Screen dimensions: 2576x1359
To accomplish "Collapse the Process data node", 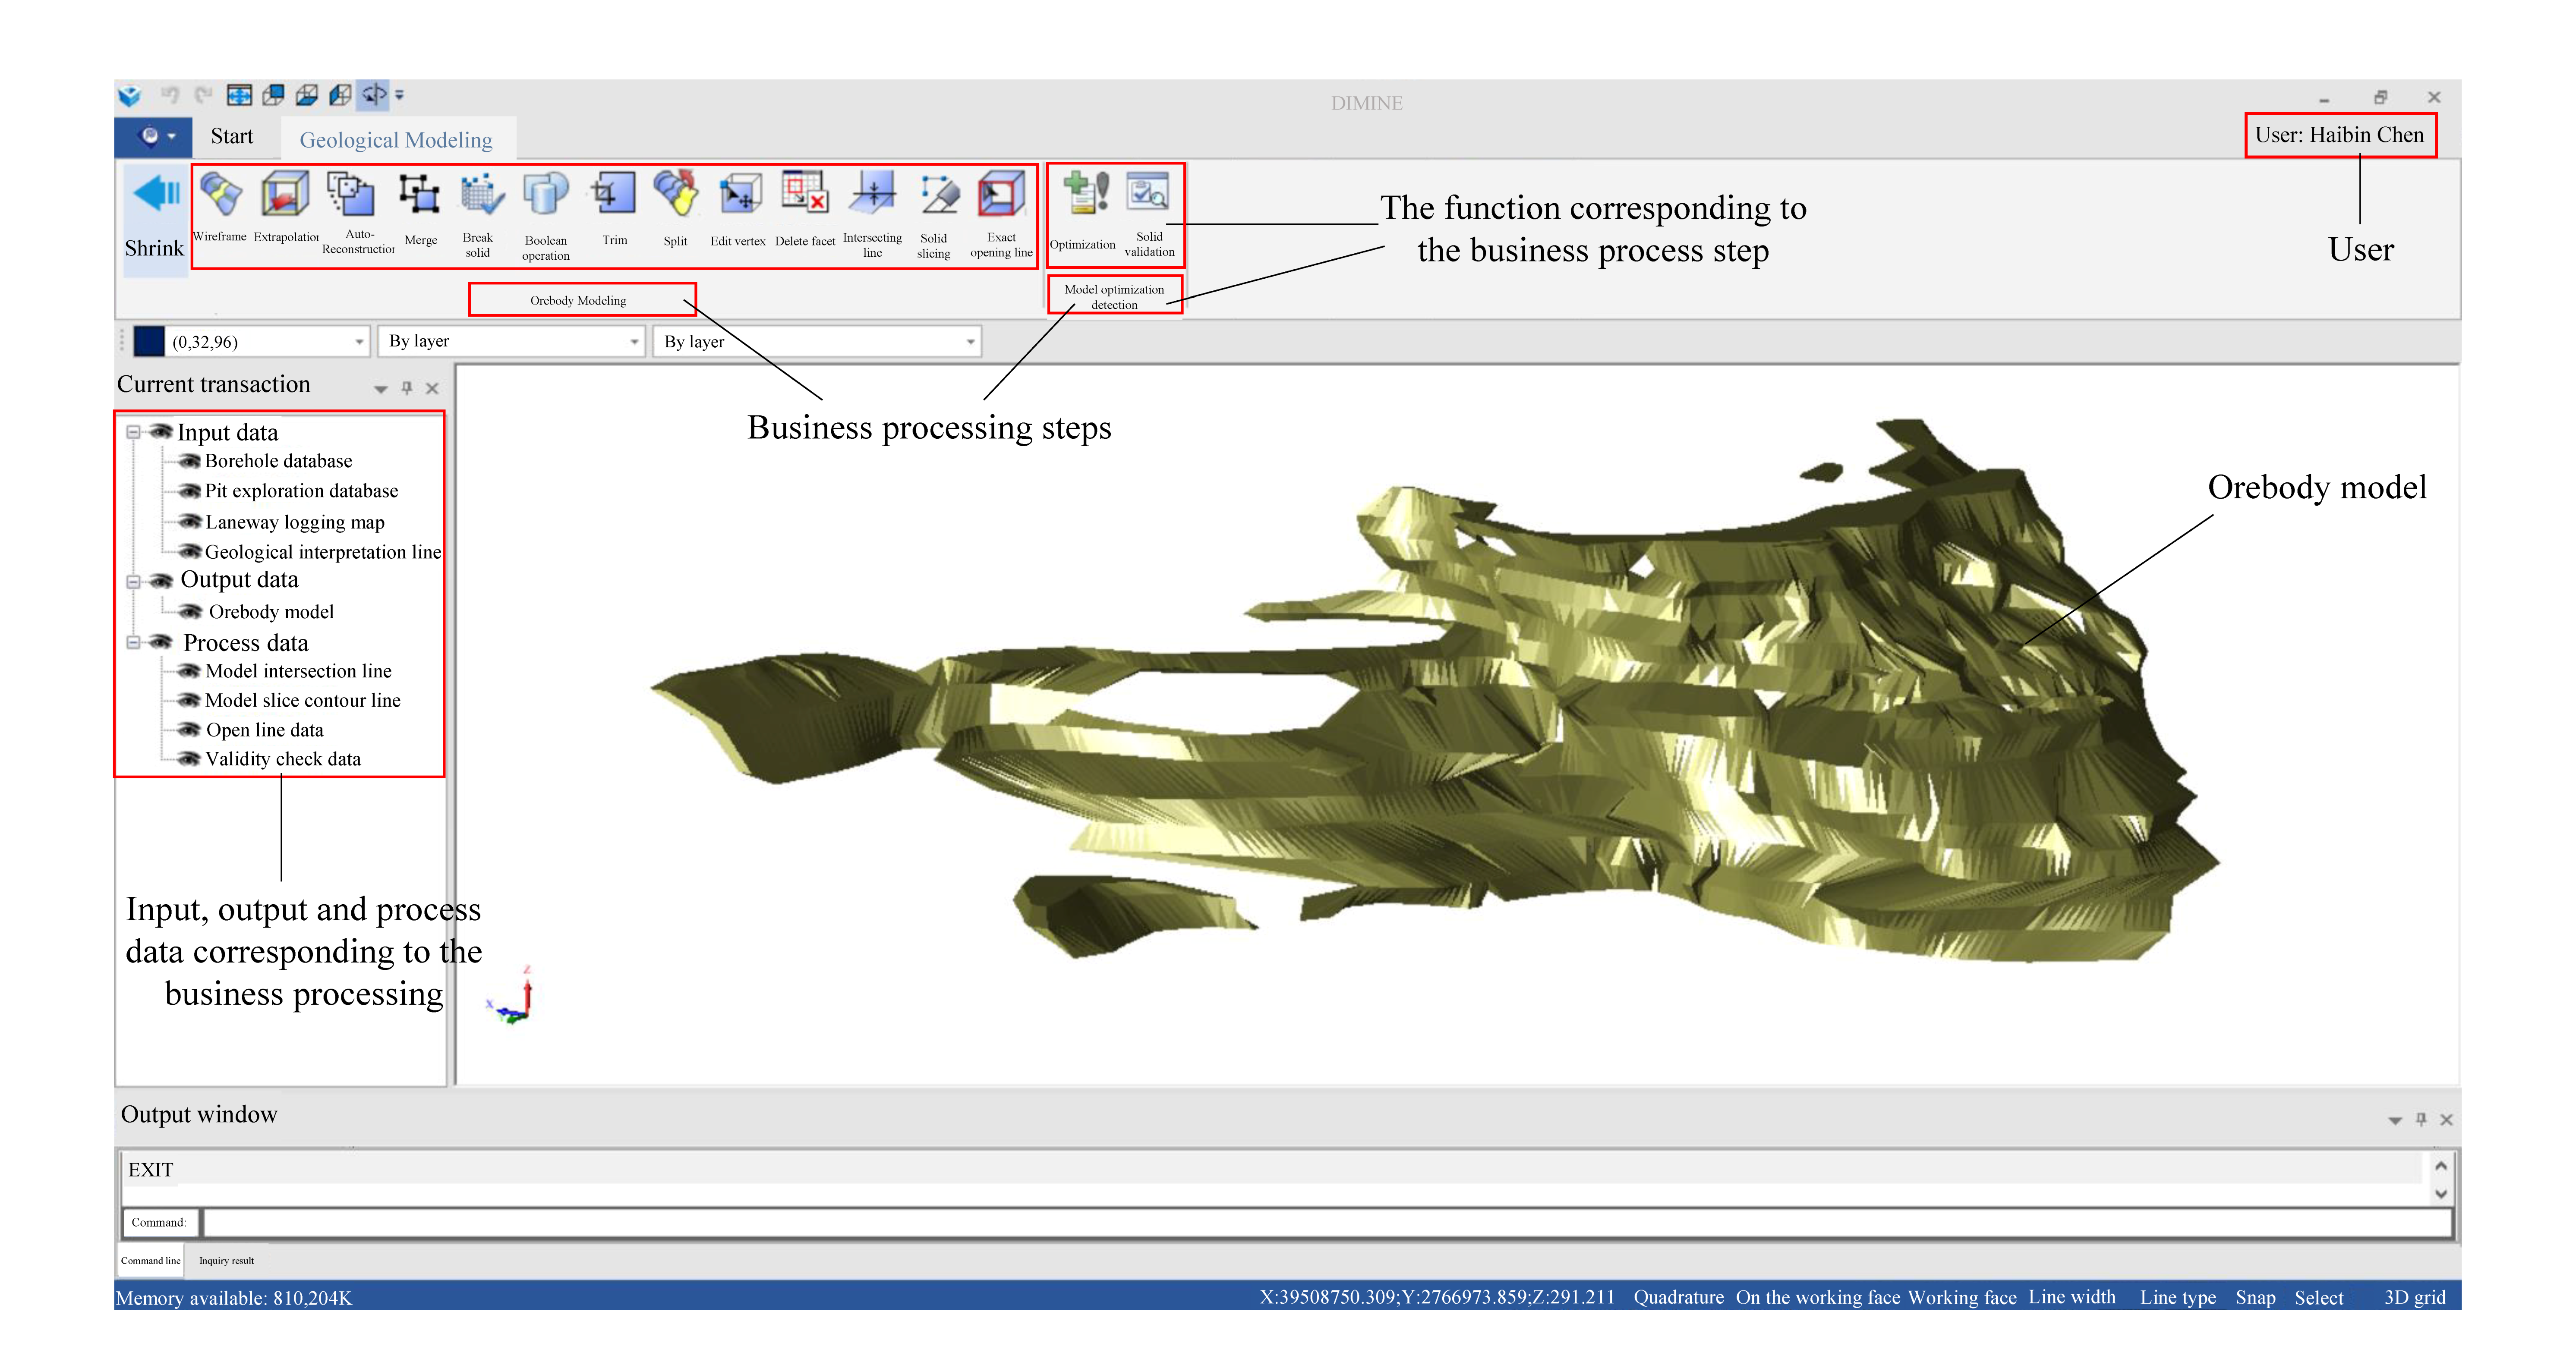I will (133, 643).
